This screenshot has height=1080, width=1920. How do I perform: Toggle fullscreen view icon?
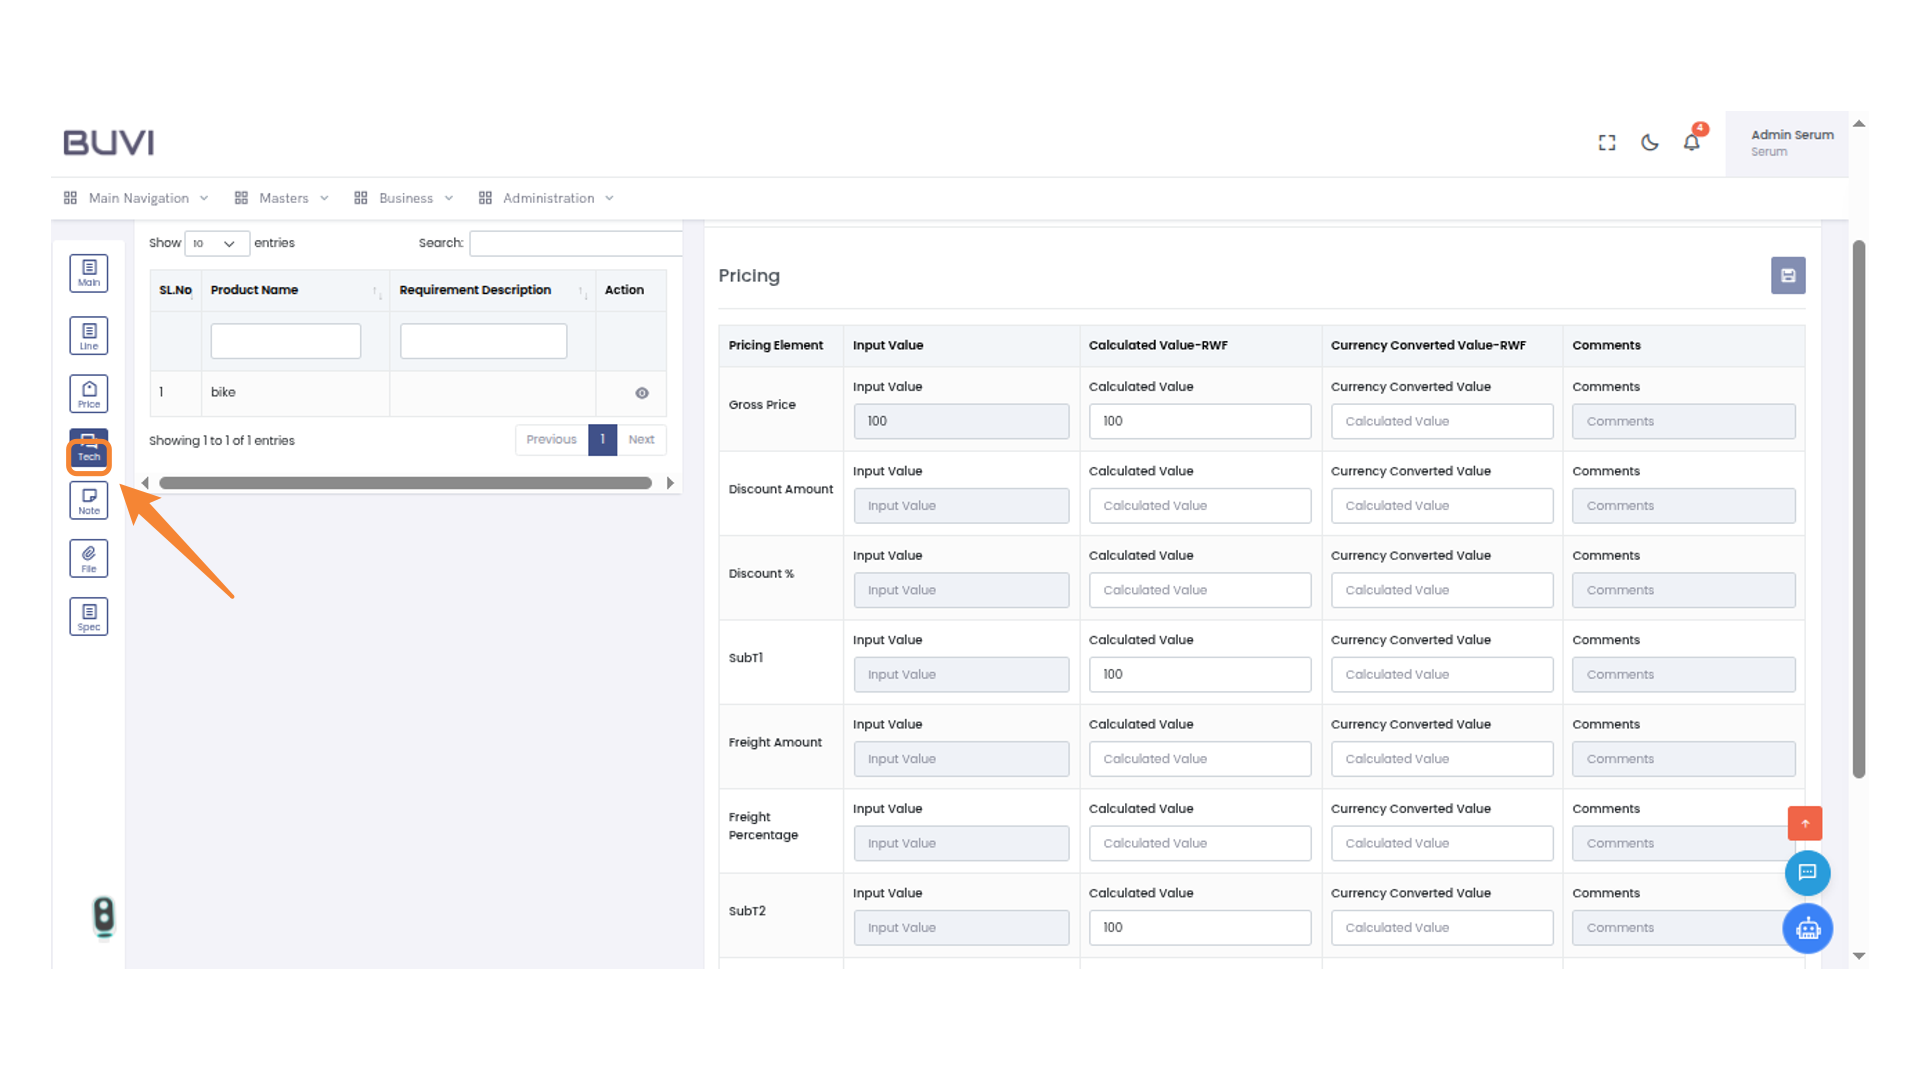1607,143
